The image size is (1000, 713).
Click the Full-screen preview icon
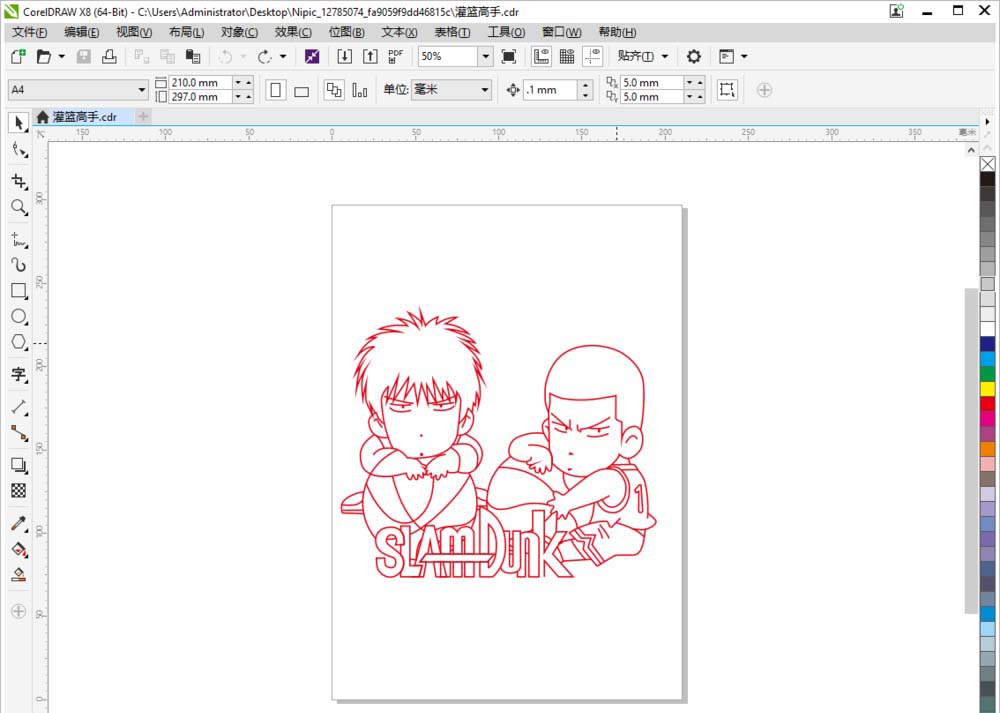[x=508, y=56]
